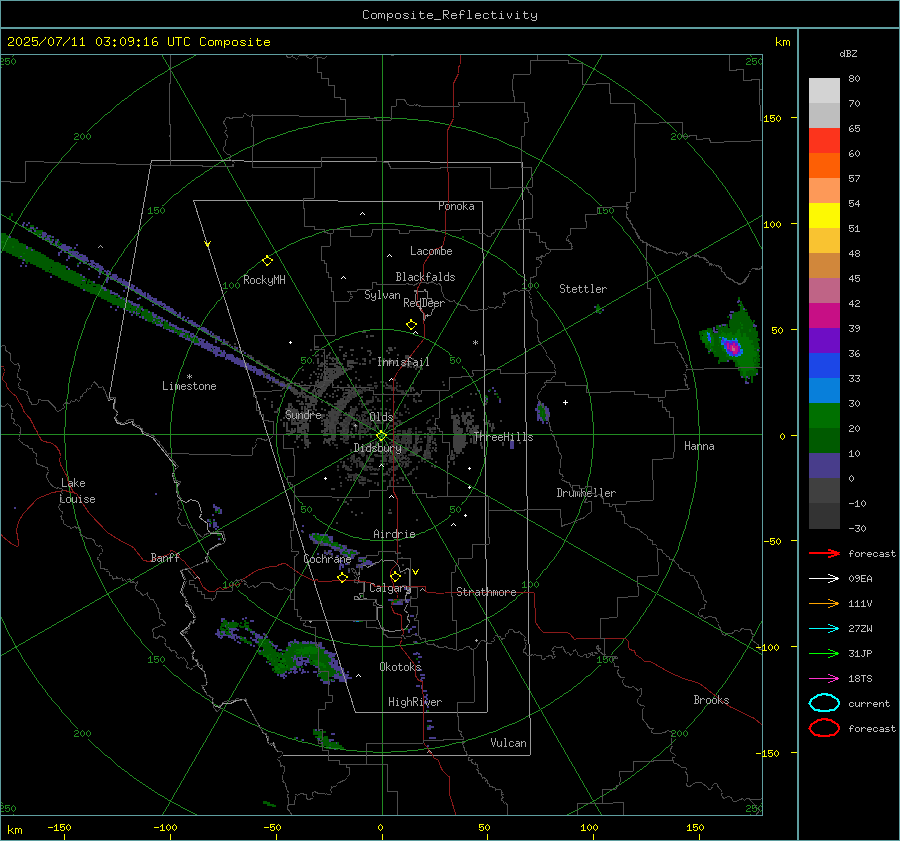Image resolution: width=900 pixels, height=841 pixels.
Task: Click the Stettler city label
Action: (x=583, y=289)
